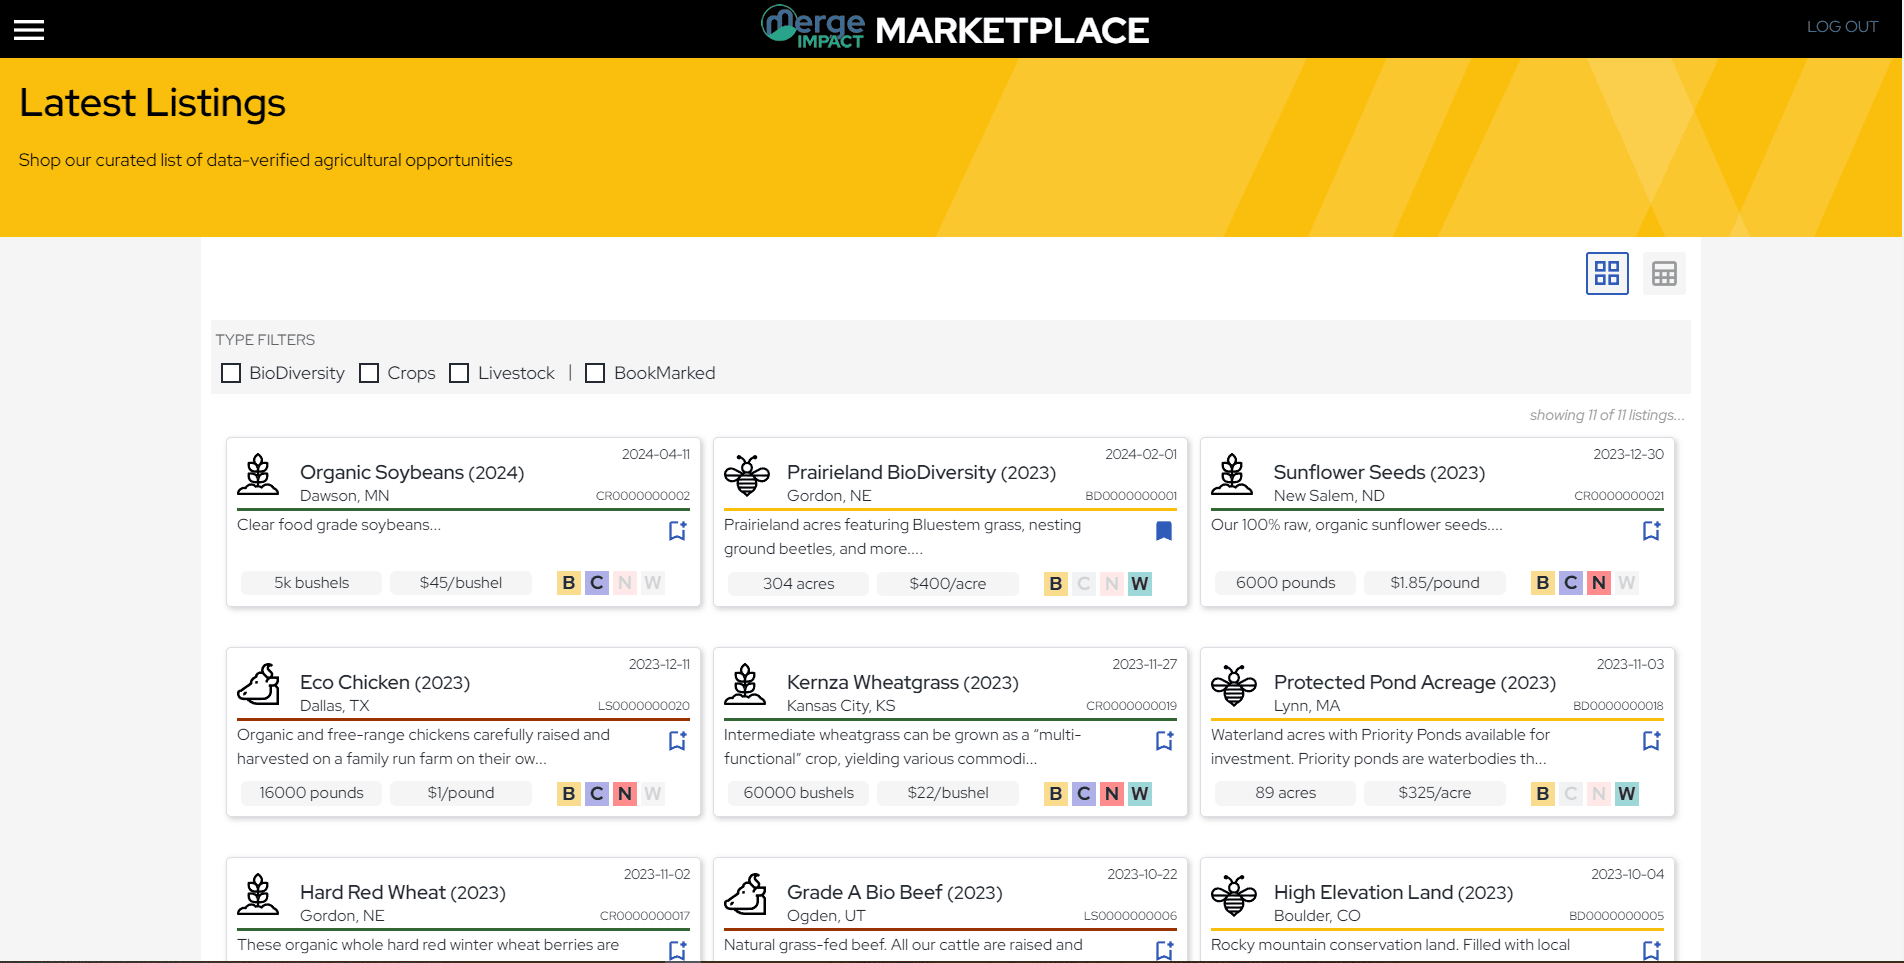Image resolution: width=1904 pixels, height=963 pixels.
Task: Toggle the Livestock filter checkbox
Action: tap(459, 373)
